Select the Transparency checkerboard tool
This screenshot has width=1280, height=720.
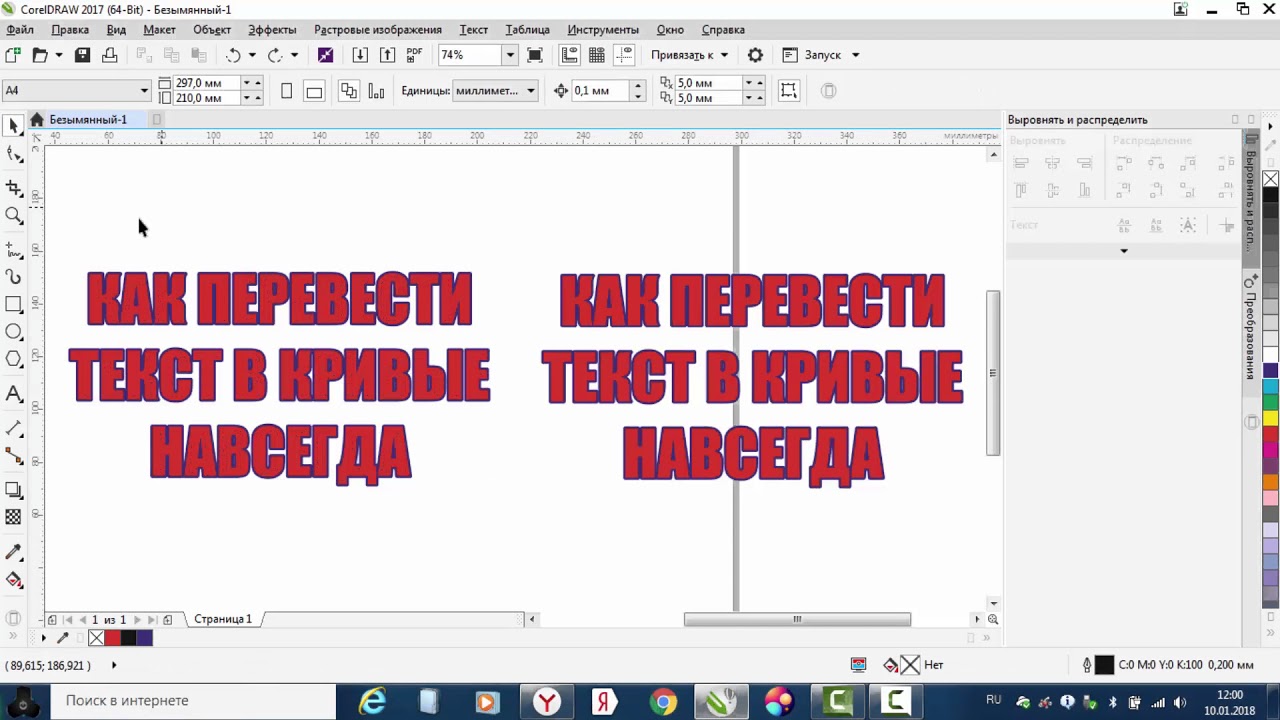pos(14,517)
